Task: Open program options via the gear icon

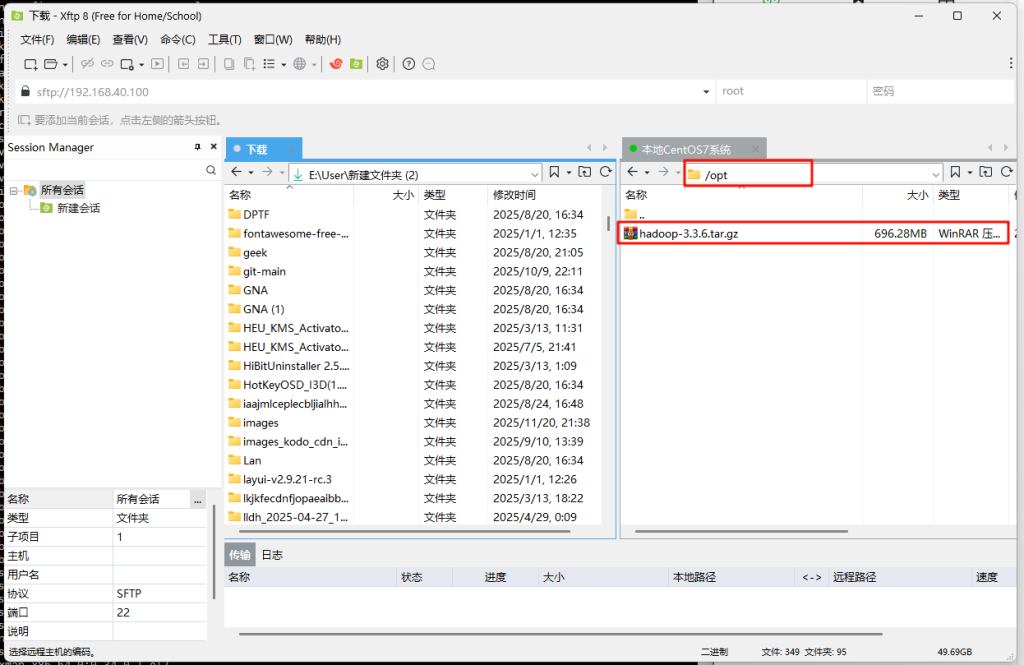Action: (x=382, y=64)
